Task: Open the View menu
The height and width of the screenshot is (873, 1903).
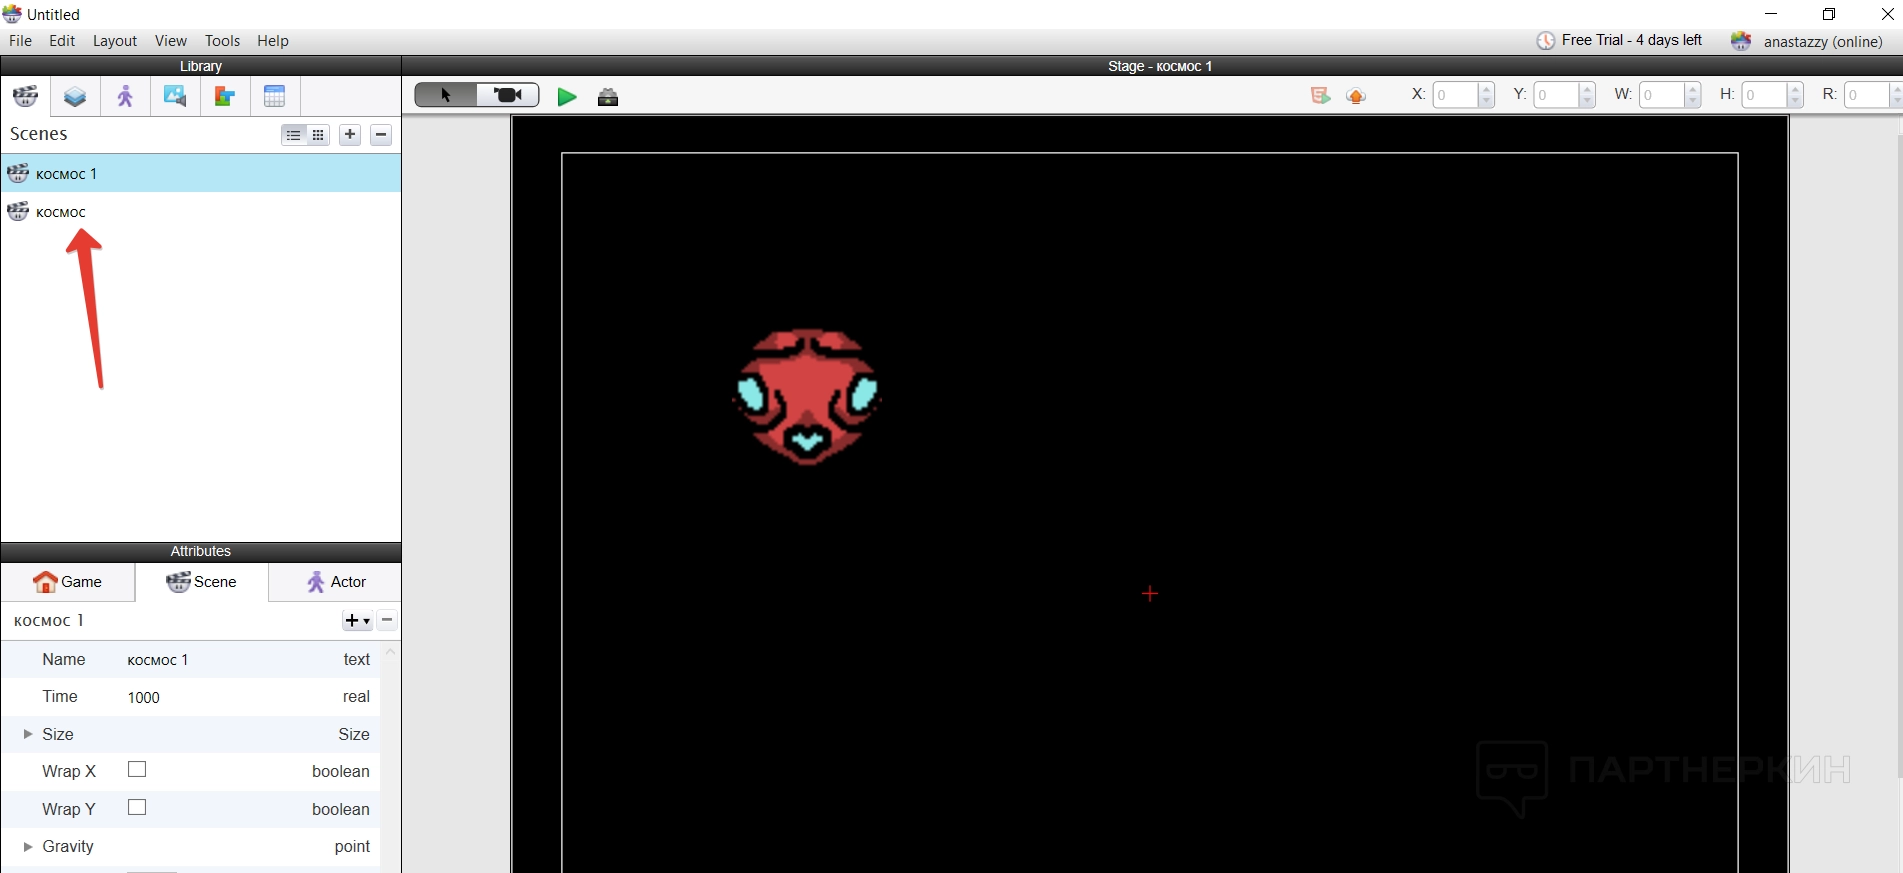Action: 171,41
